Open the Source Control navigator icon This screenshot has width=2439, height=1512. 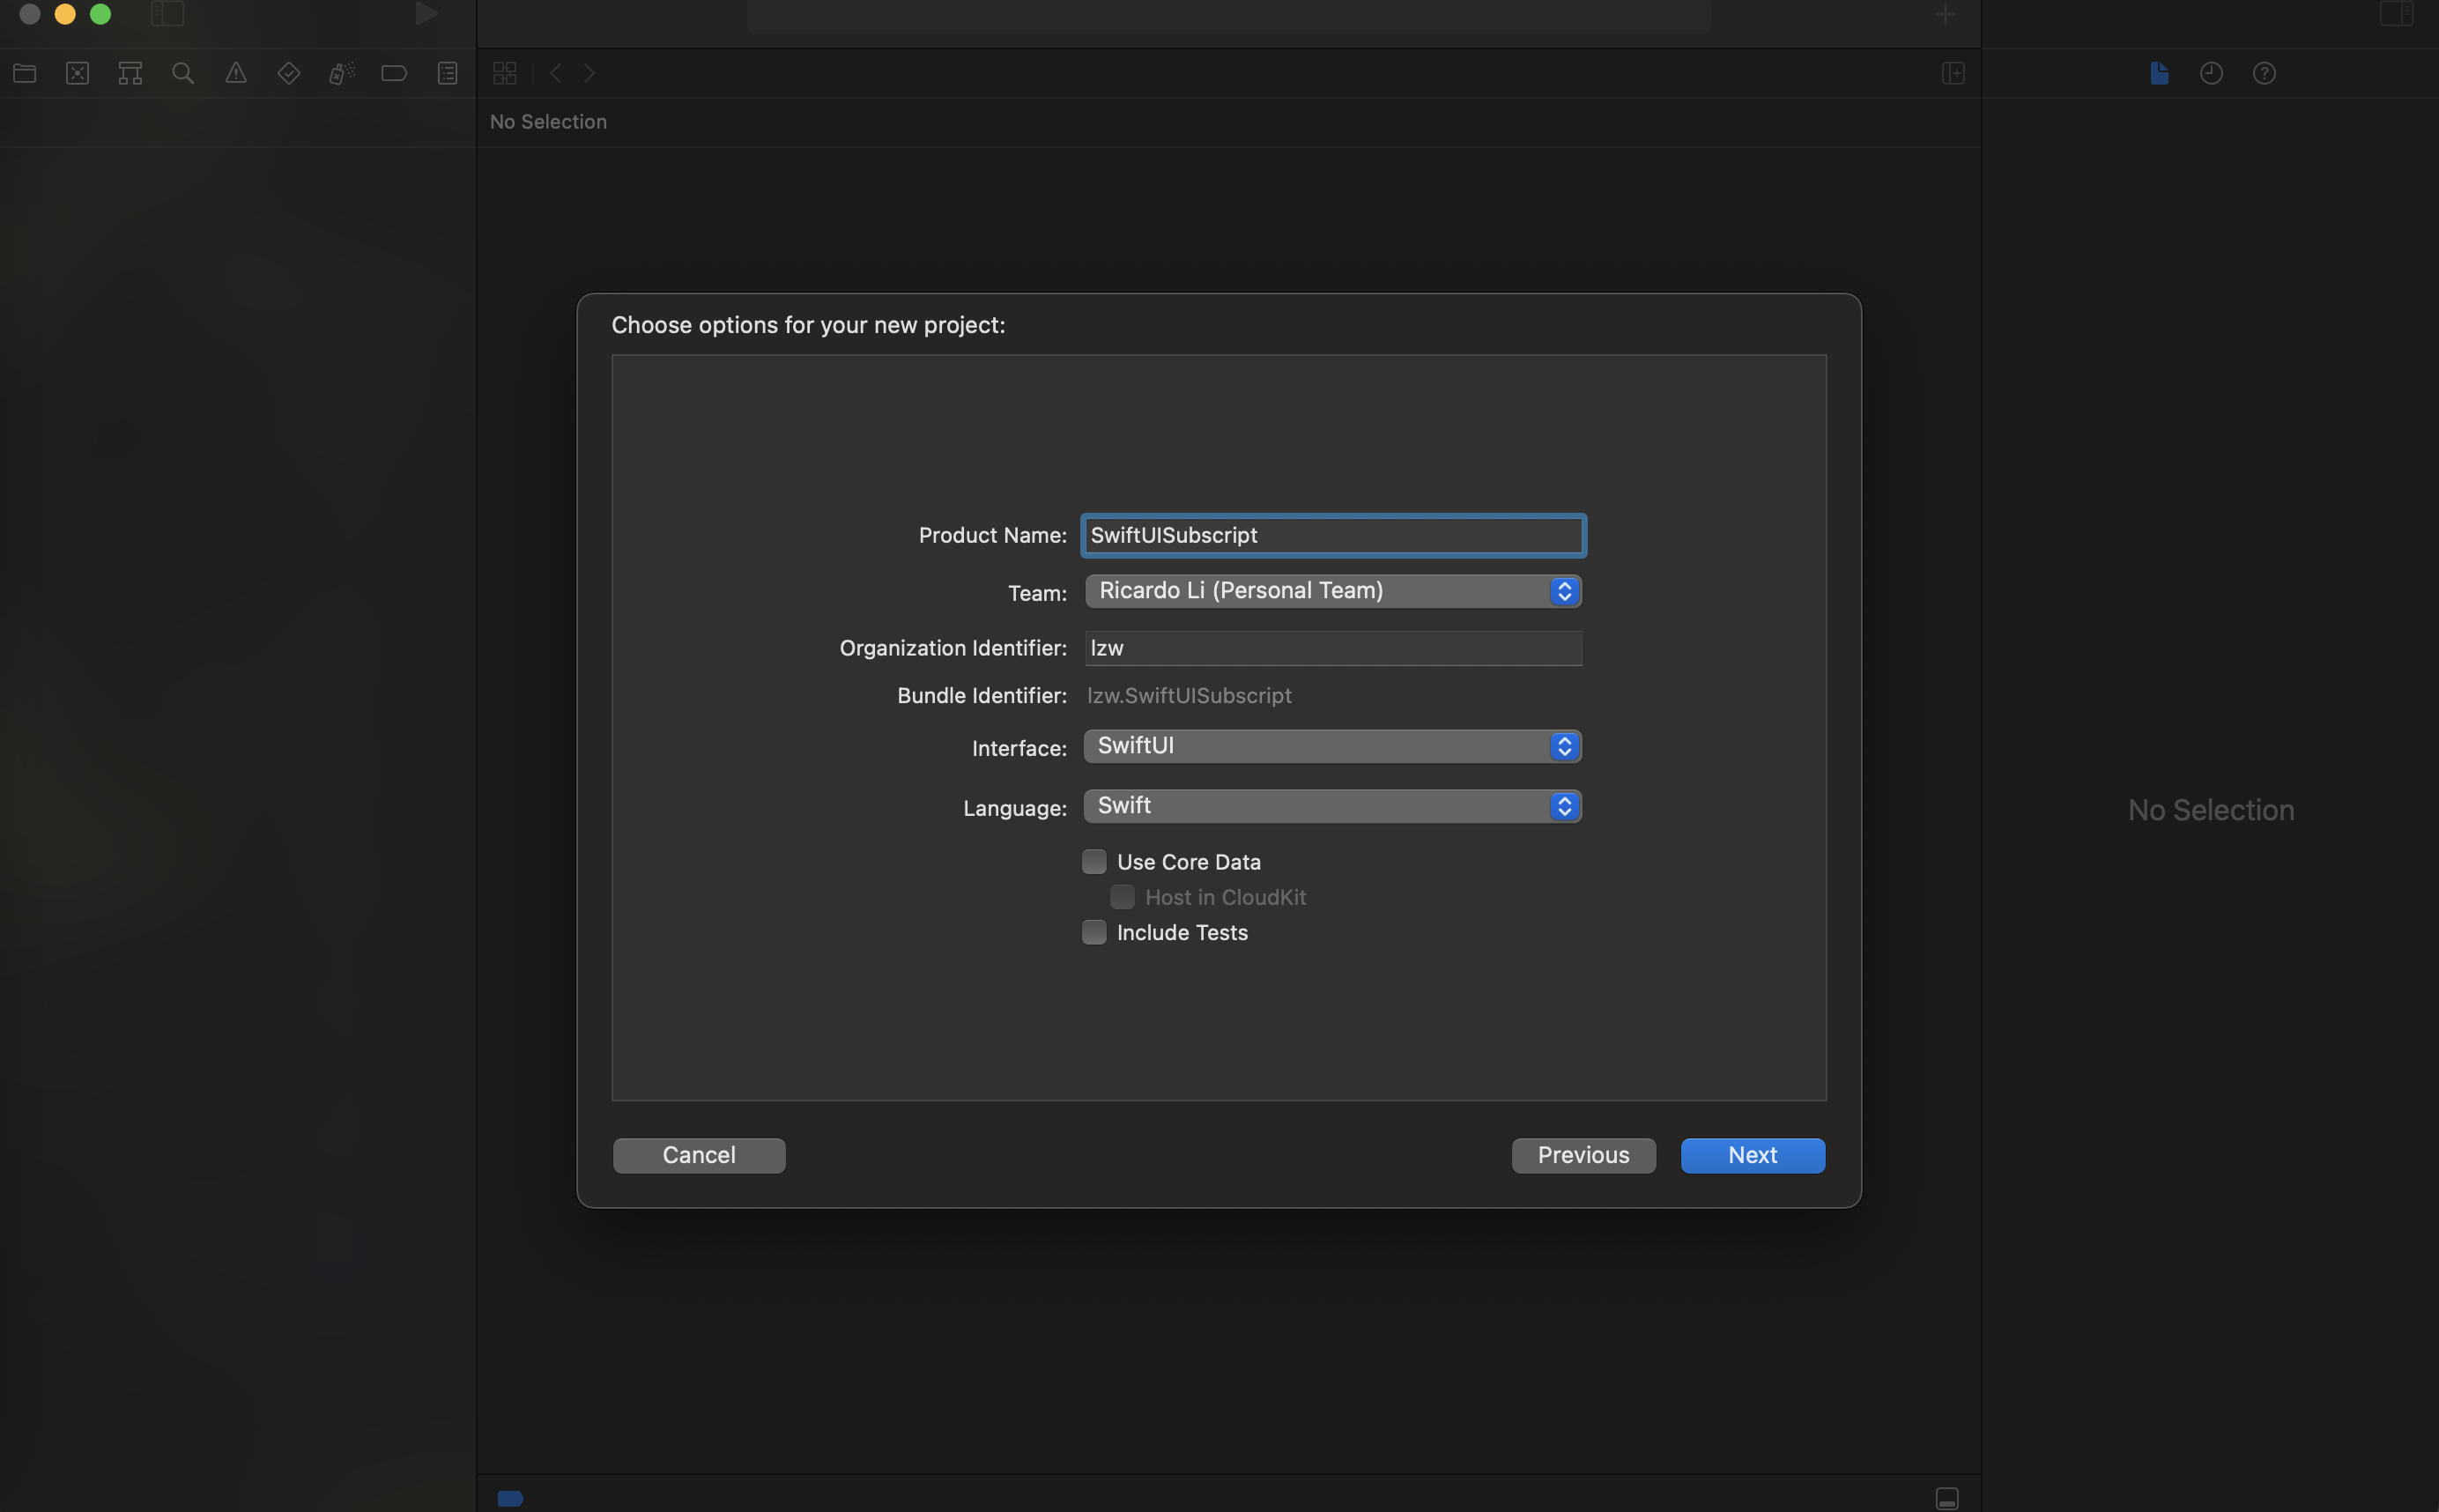pos(78,73)
